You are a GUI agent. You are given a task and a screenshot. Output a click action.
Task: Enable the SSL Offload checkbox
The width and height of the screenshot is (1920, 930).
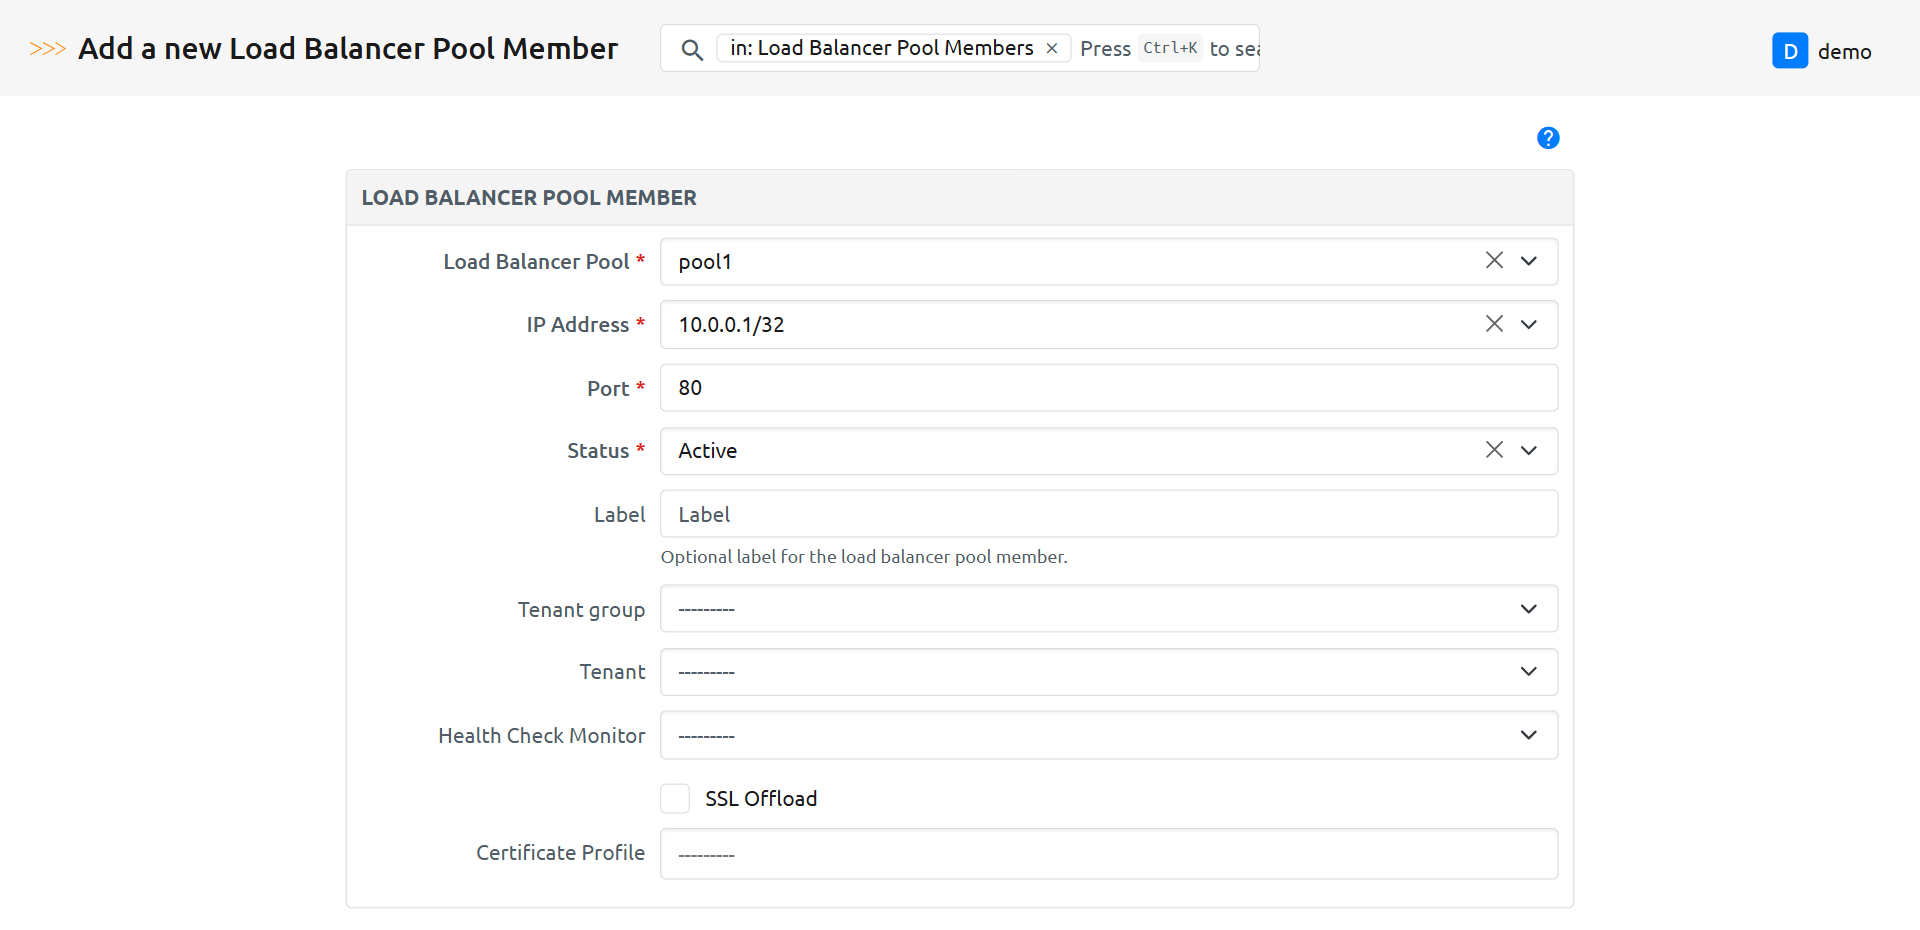click(675, 799)
